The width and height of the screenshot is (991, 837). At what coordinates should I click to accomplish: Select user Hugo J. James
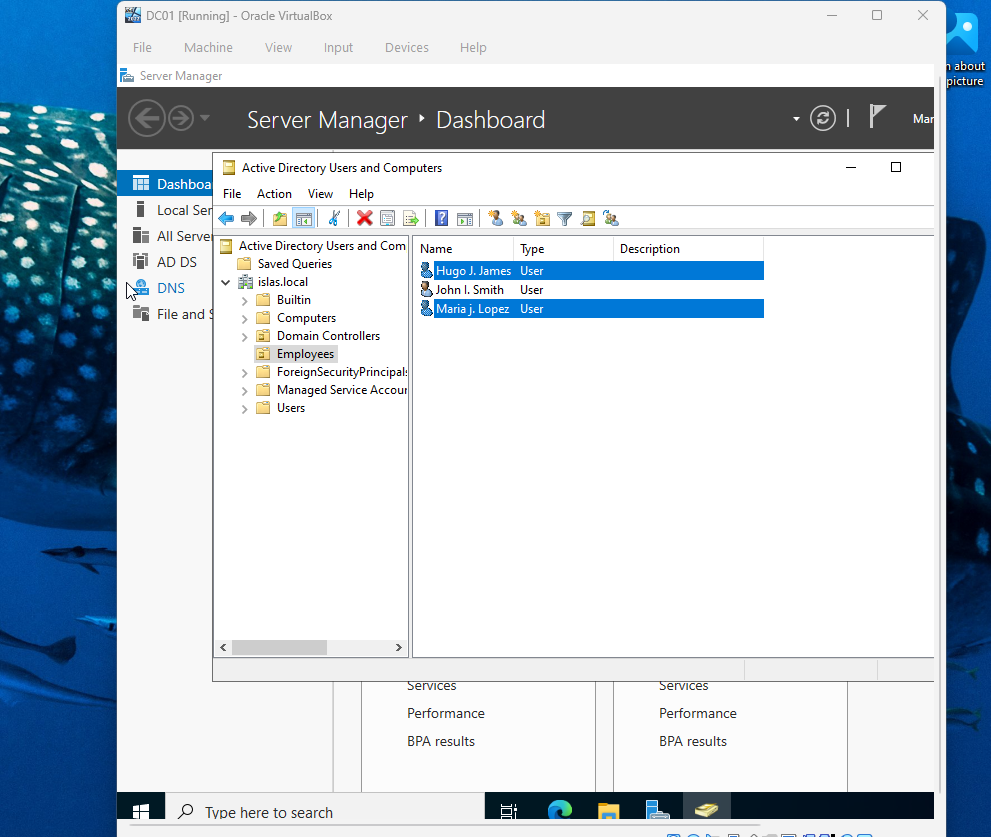[592, 271]
